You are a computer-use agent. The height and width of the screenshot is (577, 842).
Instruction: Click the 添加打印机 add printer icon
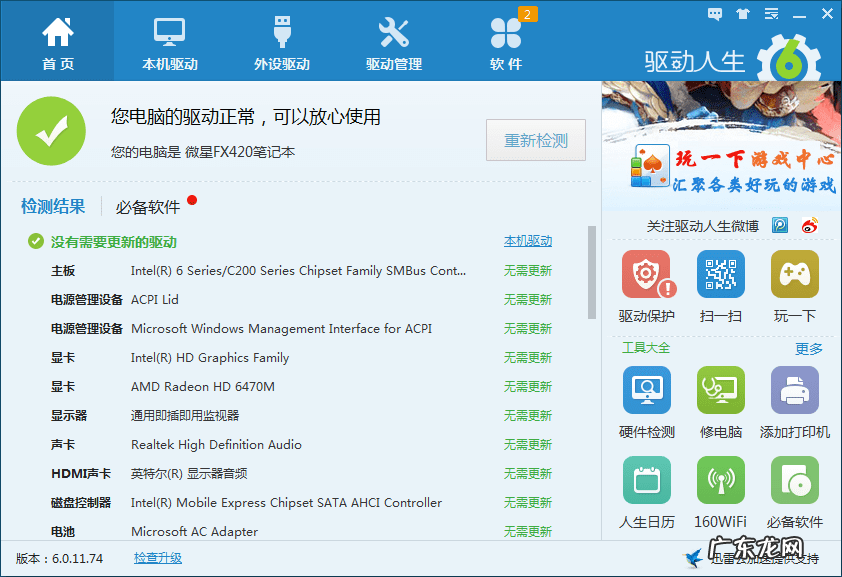(794, 390)
